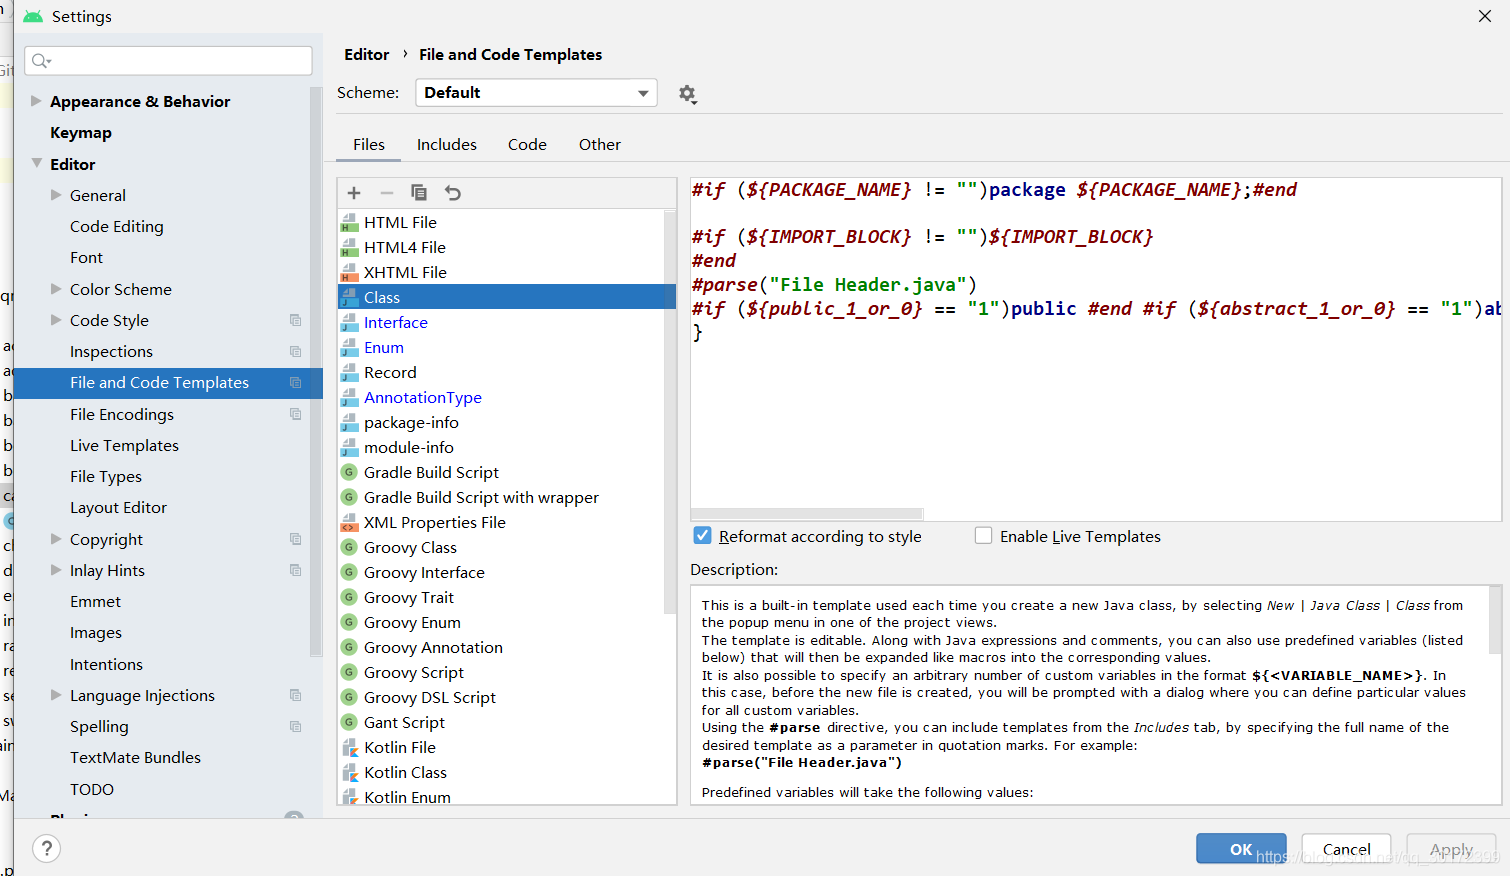
Task: Click the OK button
Action: [1241, 849]
